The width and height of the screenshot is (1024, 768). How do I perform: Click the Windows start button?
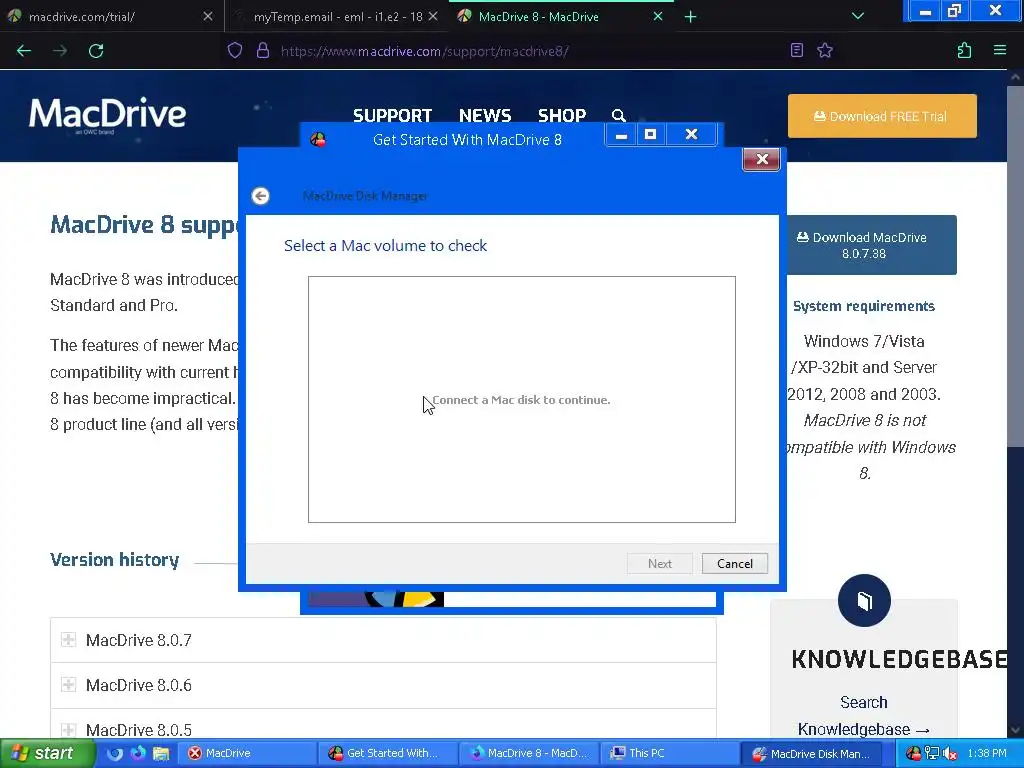pyautogui.click(x=46, y=753)
